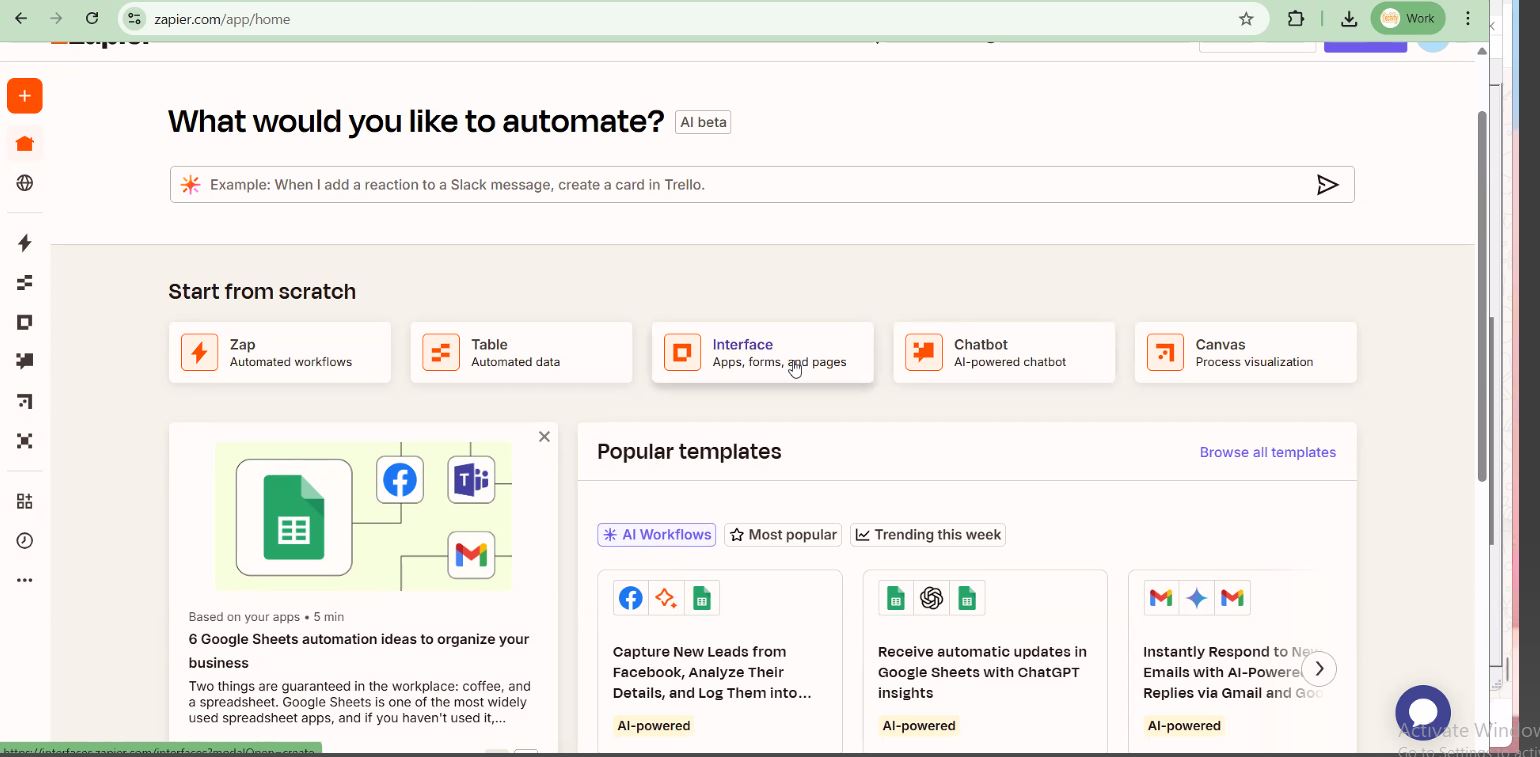Create a new Chatbot from scratch card
Screen dimensions: 1540x757
[x=1004, y=352]
